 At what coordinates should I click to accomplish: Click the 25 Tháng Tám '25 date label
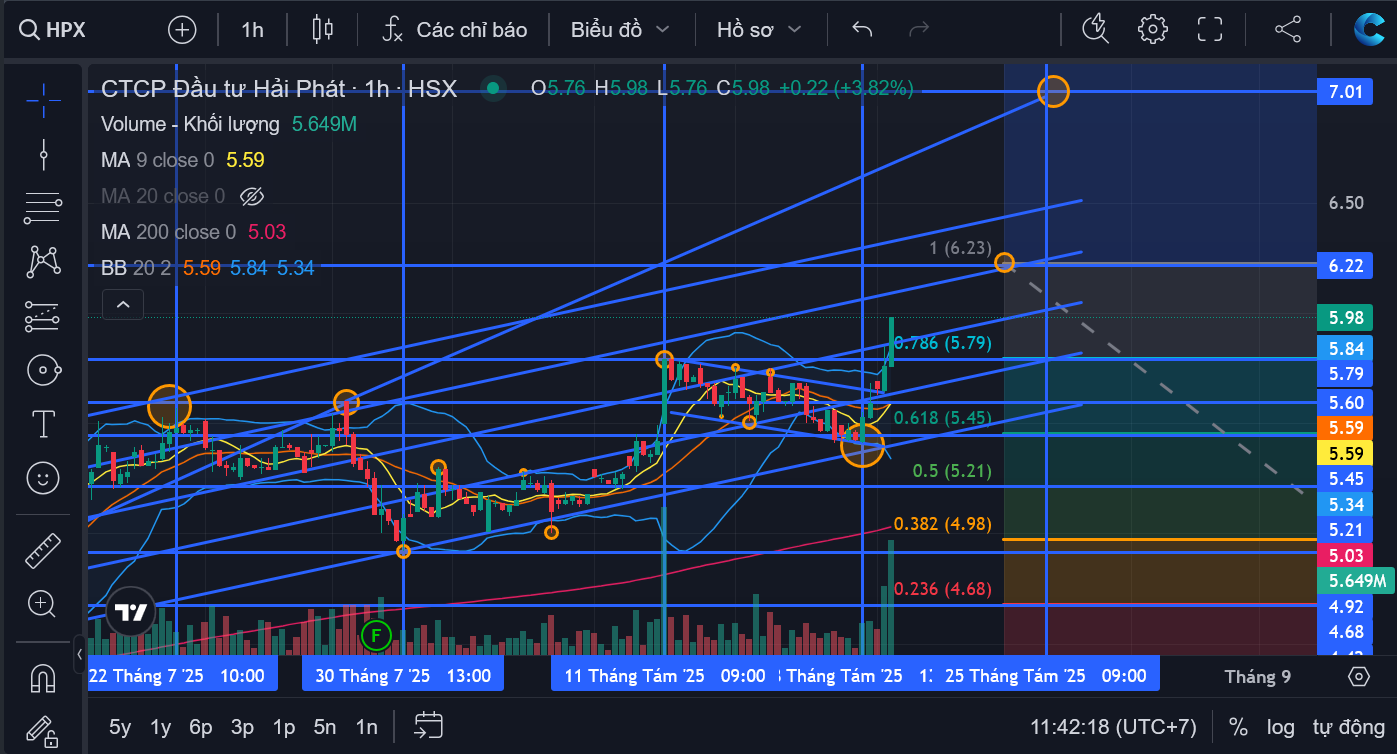[1046, 676]
